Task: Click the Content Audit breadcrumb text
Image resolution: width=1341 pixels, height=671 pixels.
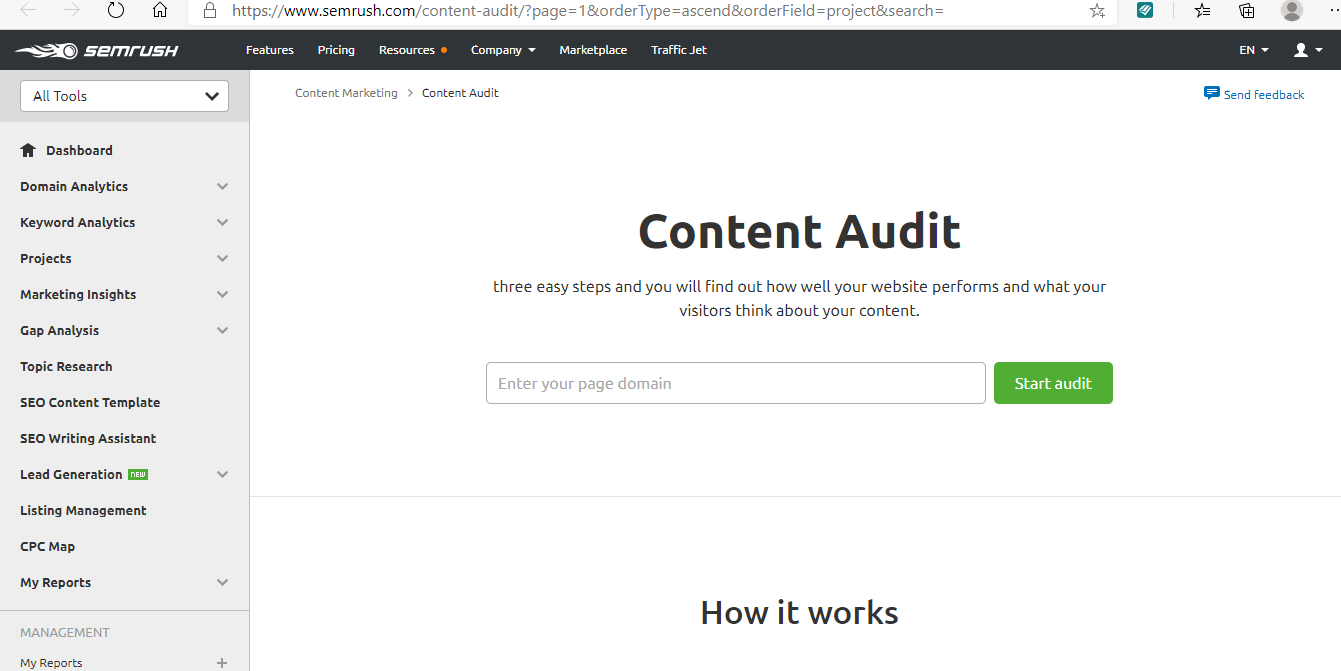Action: (x=460, y=93)
